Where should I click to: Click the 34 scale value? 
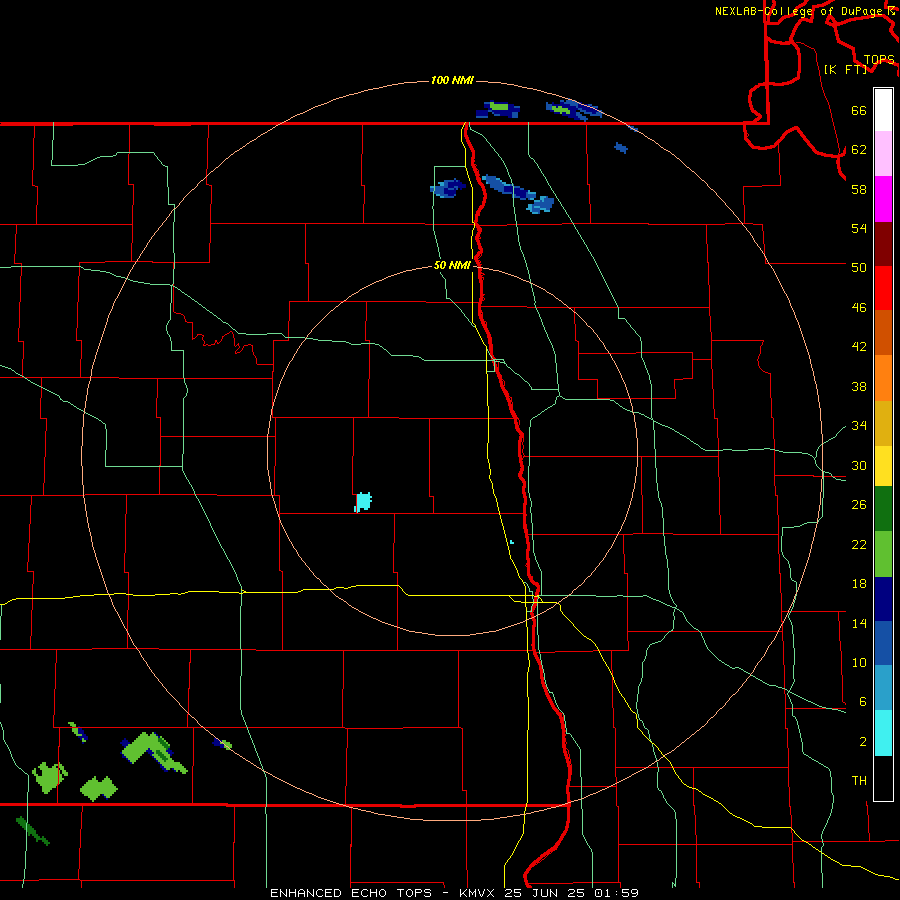pos(859,426)
